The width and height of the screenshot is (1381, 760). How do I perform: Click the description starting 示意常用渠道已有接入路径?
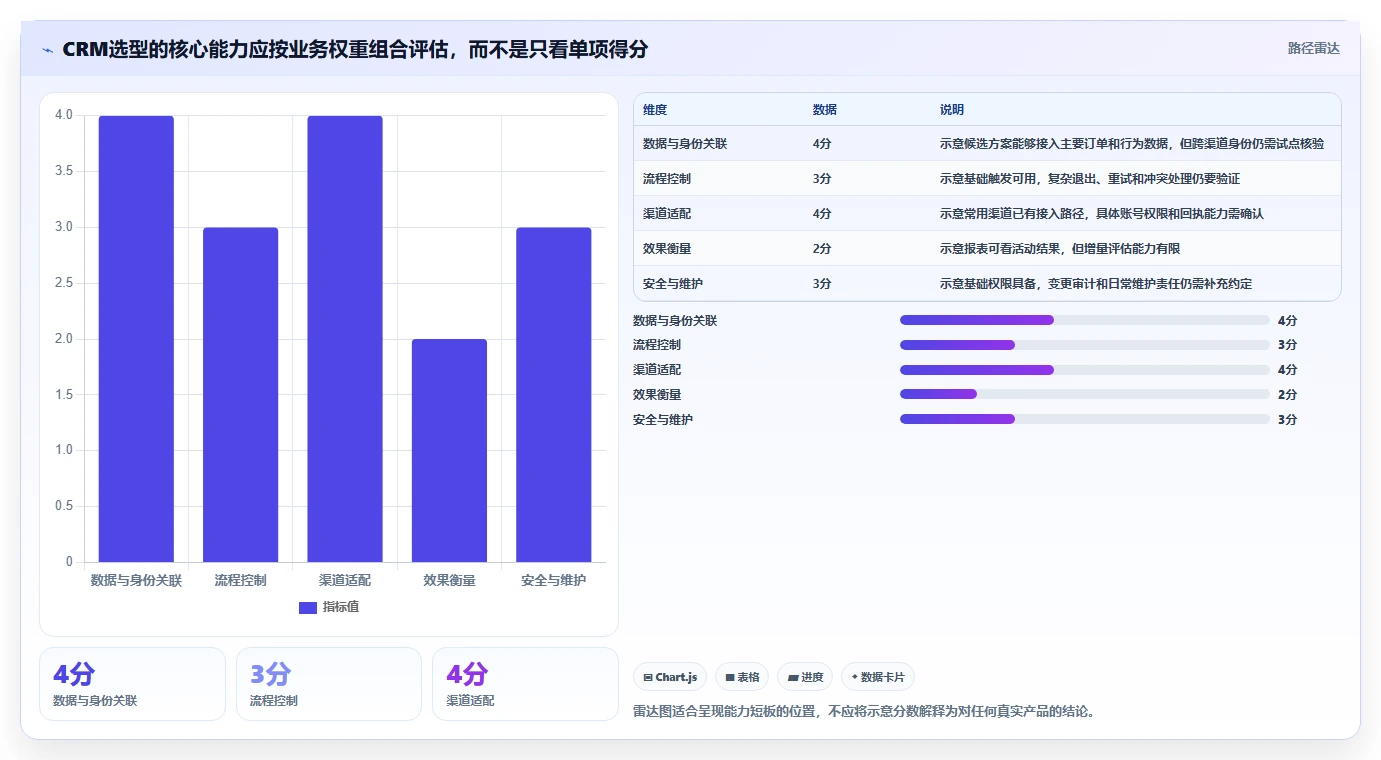1102,214
